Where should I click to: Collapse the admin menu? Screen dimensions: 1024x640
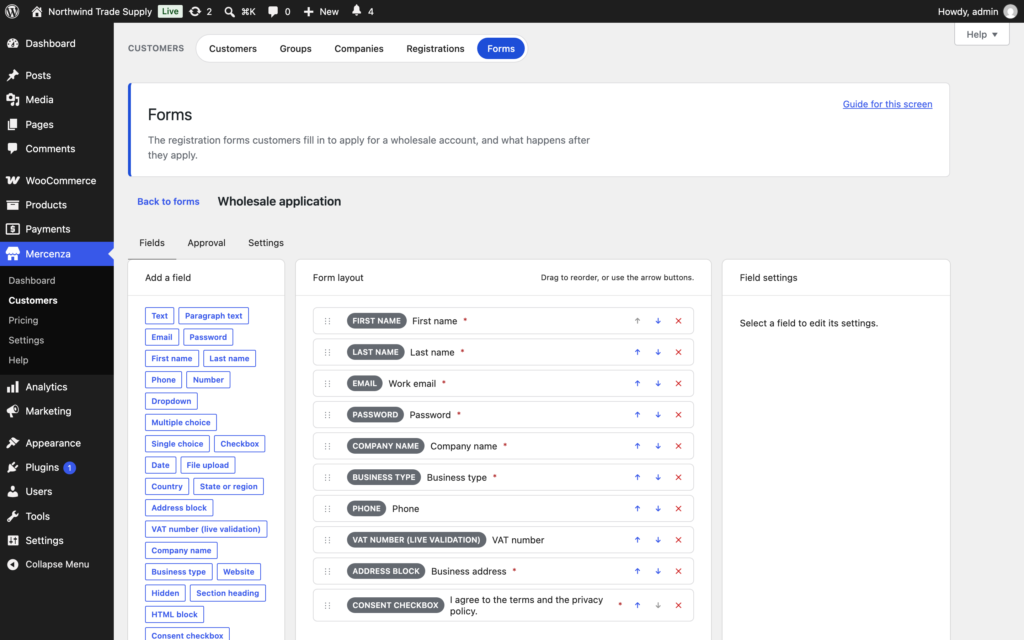pos(57,564)
